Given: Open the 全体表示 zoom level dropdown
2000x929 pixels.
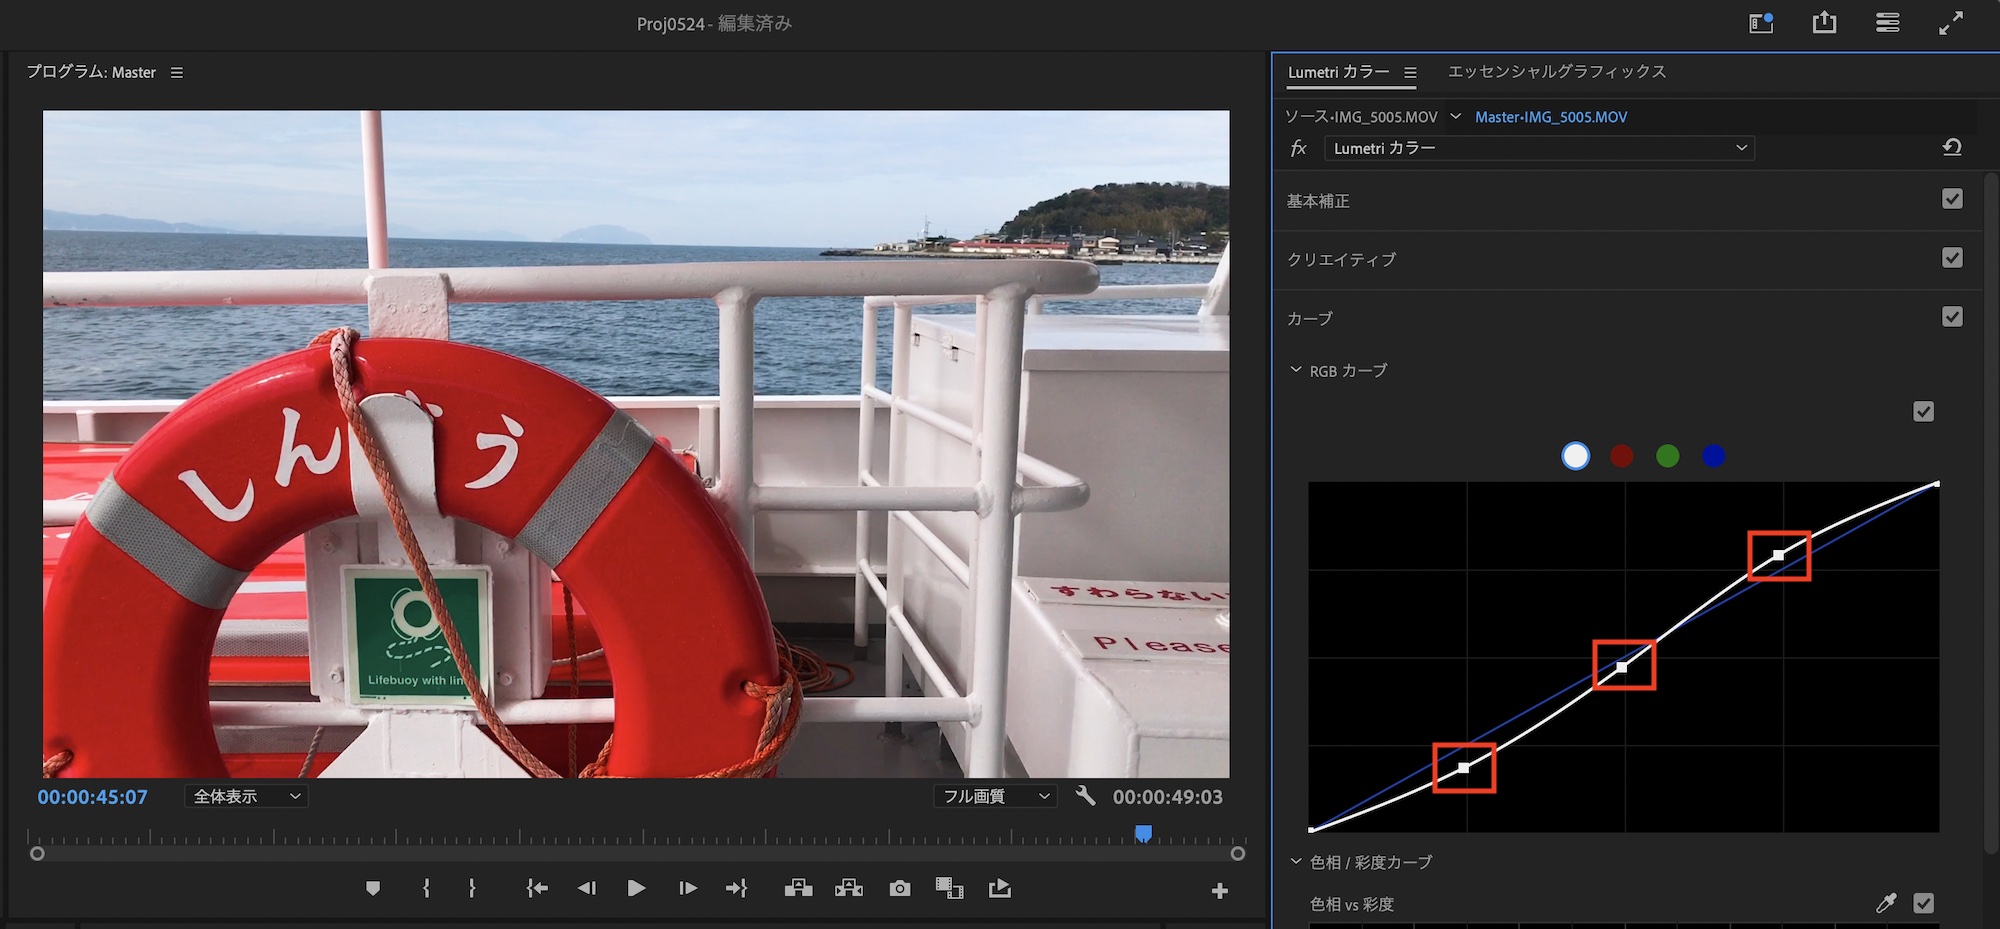Looking at the screenshot, I should coord(246,796).
